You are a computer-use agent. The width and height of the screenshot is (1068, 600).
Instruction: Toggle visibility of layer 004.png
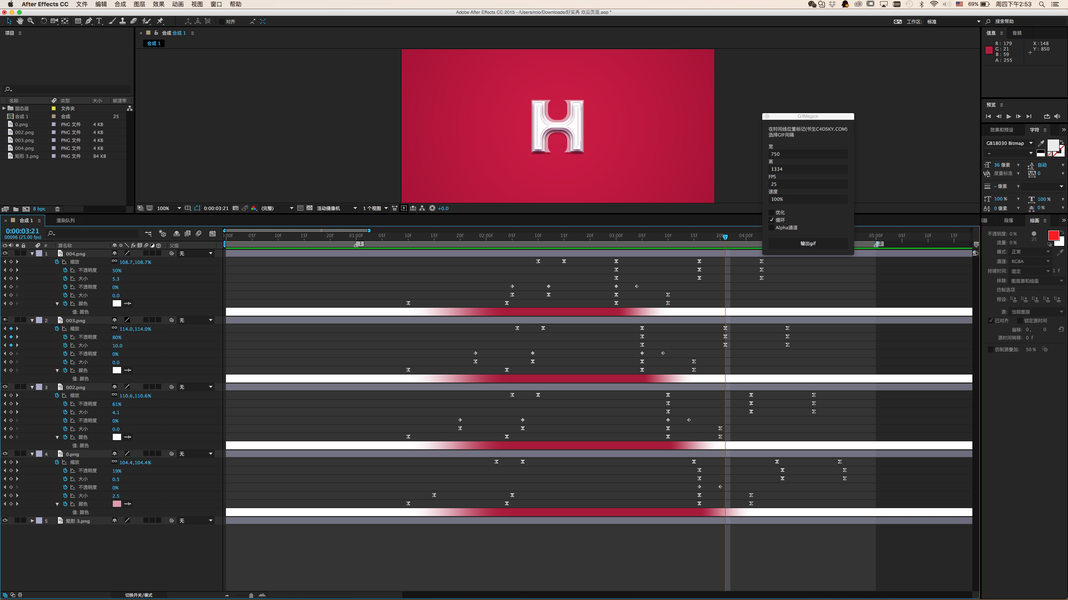(x=5, y=253)
